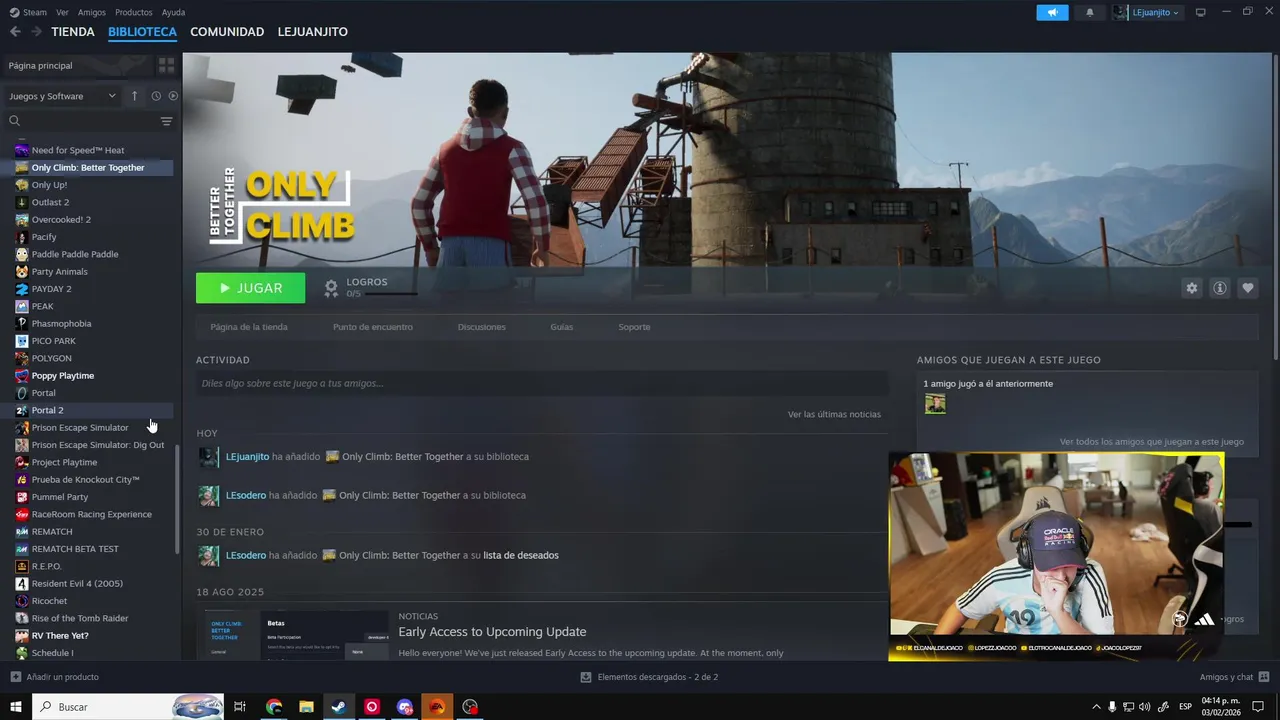Click the green JUGAR button
This screenshot has width=1280, height=720.
[251, 288]
